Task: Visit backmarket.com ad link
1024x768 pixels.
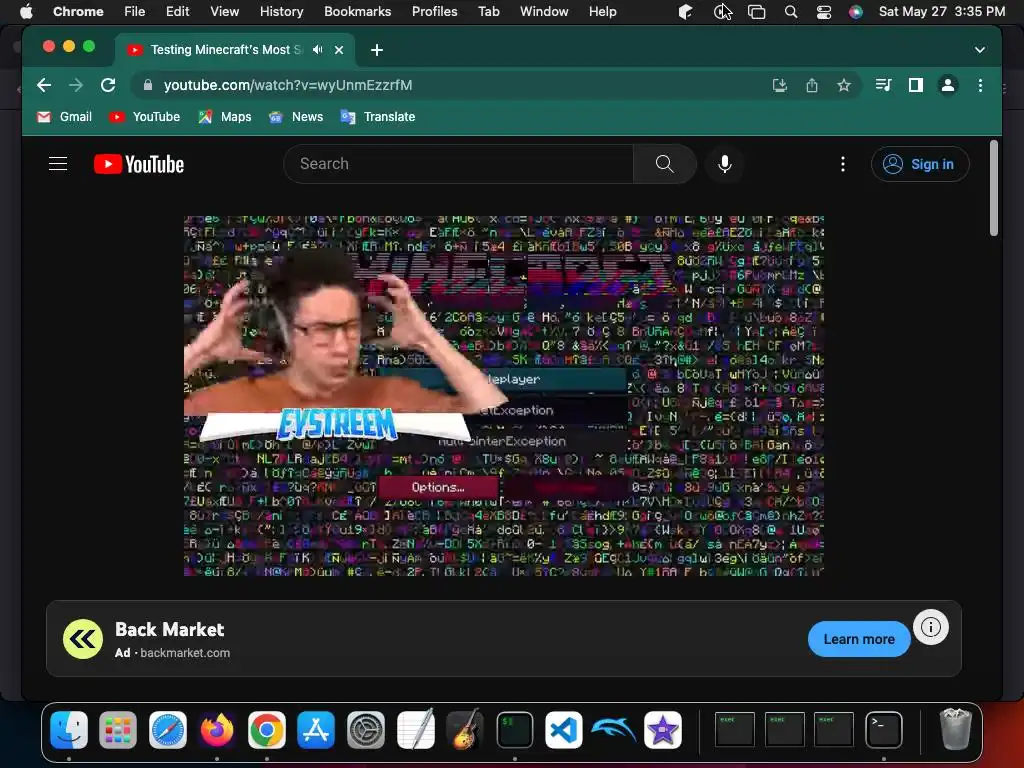Action: (x=185, y=652)
